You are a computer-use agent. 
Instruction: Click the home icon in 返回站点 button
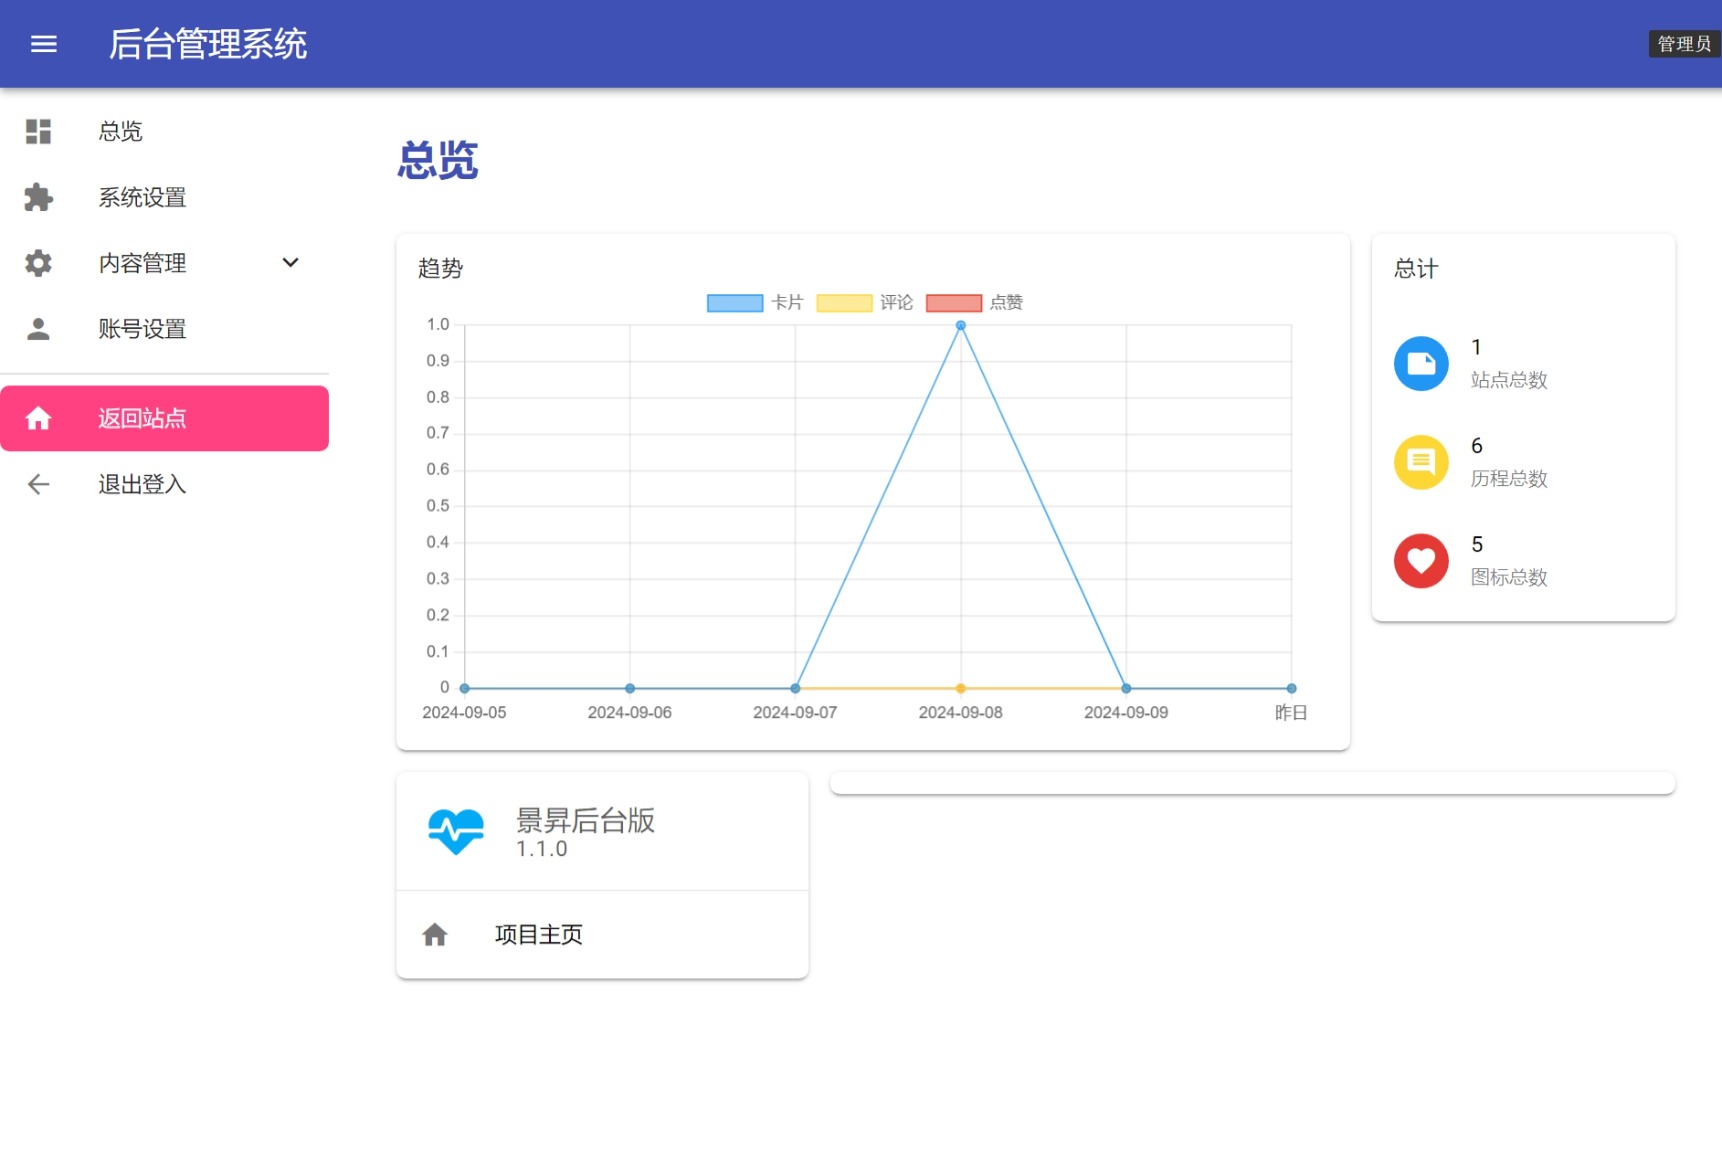[40, 418]
